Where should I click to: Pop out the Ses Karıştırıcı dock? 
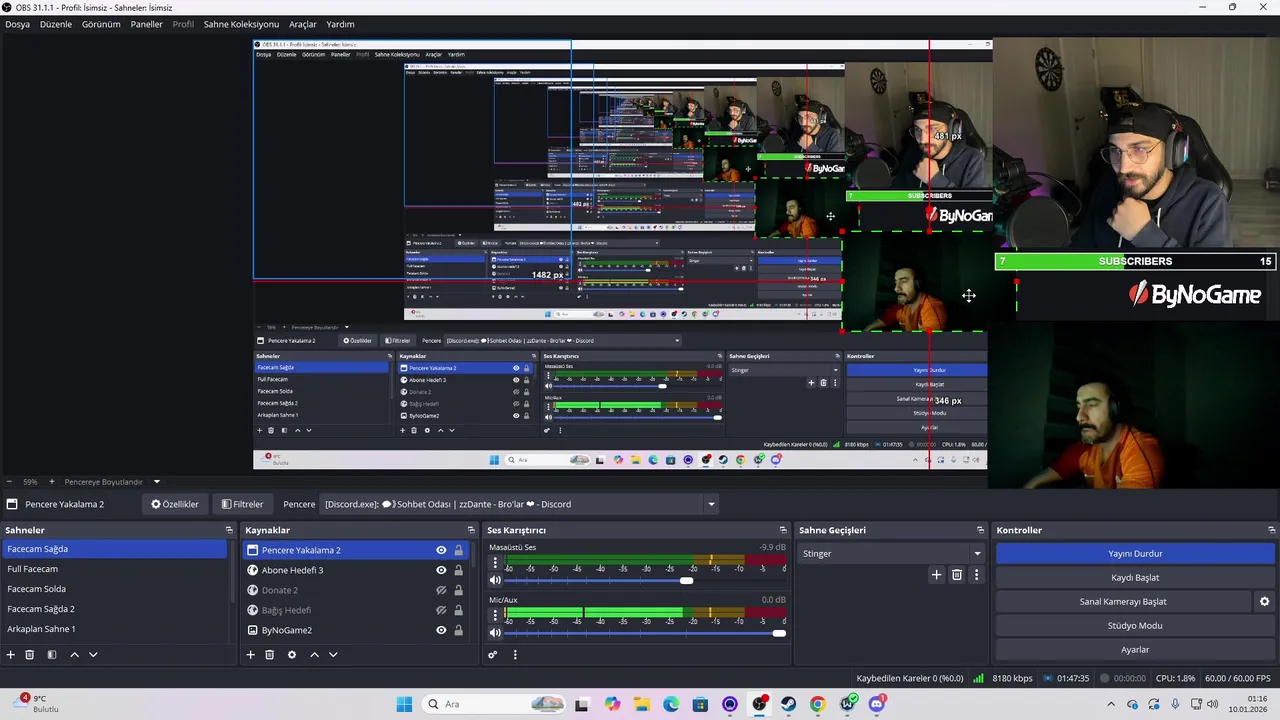coord(783,530)
